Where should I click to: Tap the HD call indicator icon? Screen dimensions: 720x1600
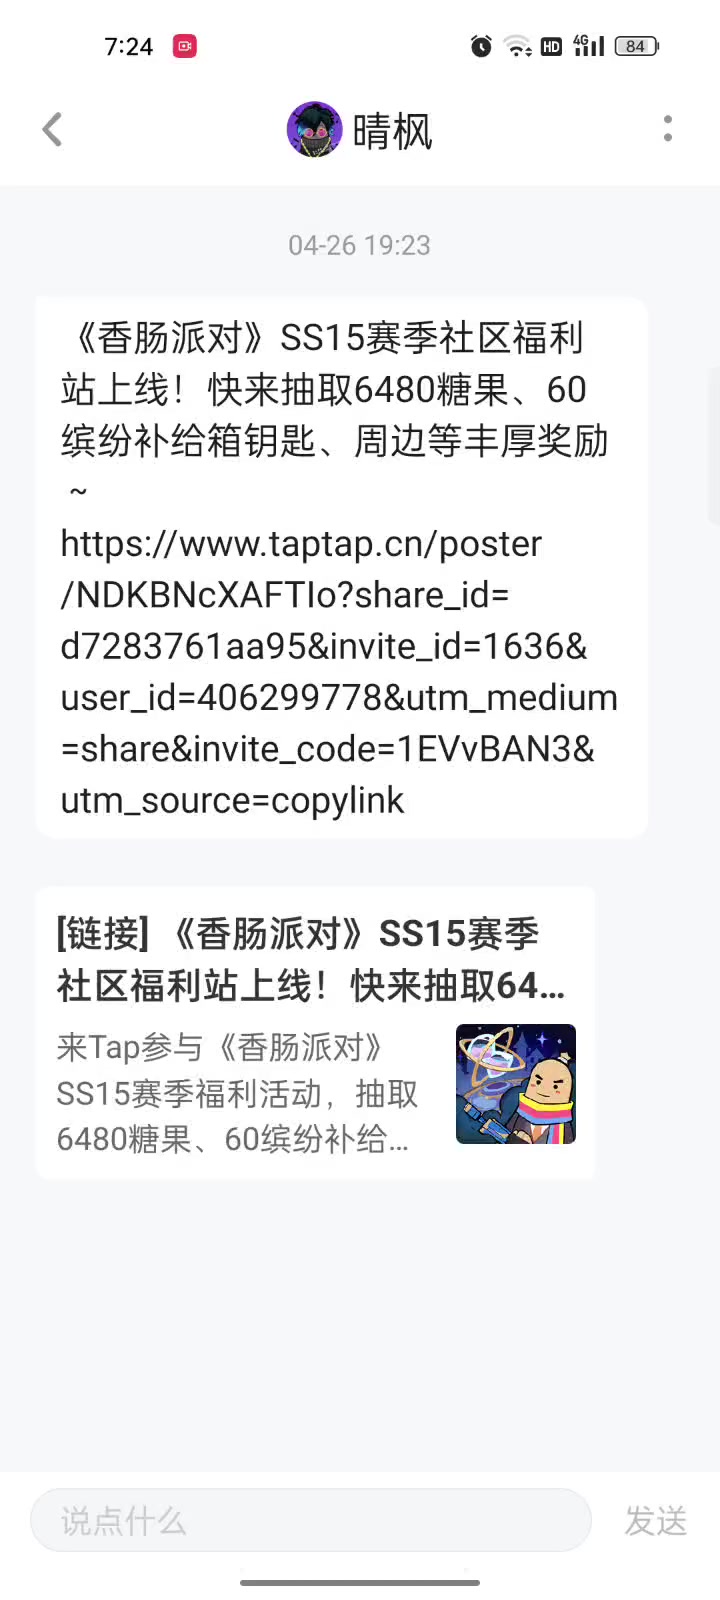551,46
